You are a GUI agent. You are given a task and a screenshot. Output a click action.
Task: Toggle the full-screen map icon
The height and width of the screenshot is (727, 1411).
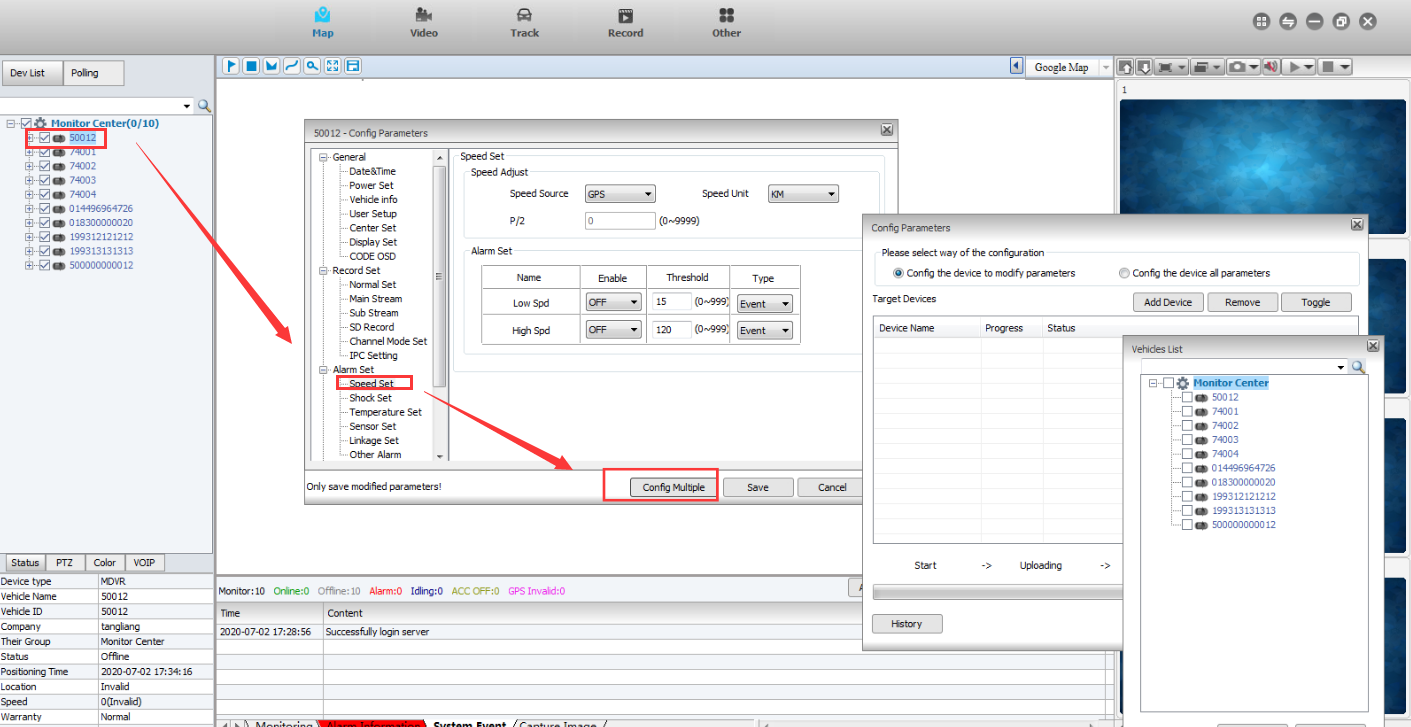pos(332,66)
